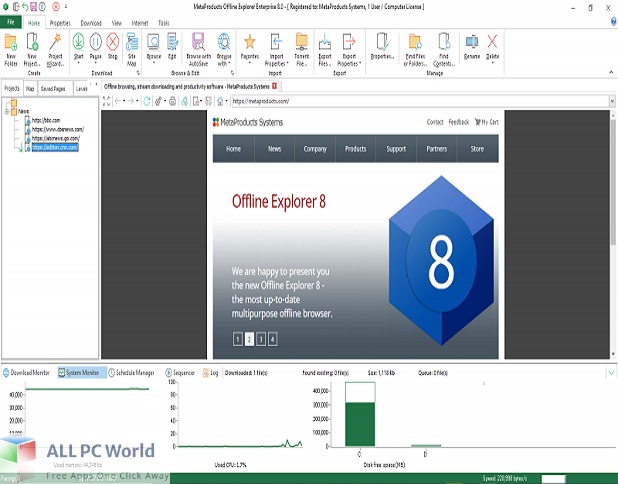Open the Log tab
The width and height of the screenshot is (618, 484).
coord(210,372)
